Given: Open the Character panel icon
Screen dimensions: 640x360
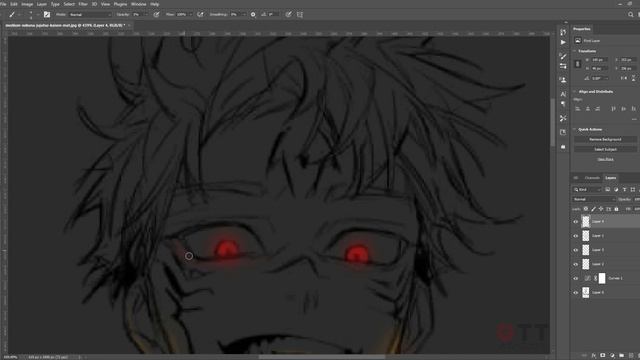Looking at the screenshot, I should click(x=563, y=94).
